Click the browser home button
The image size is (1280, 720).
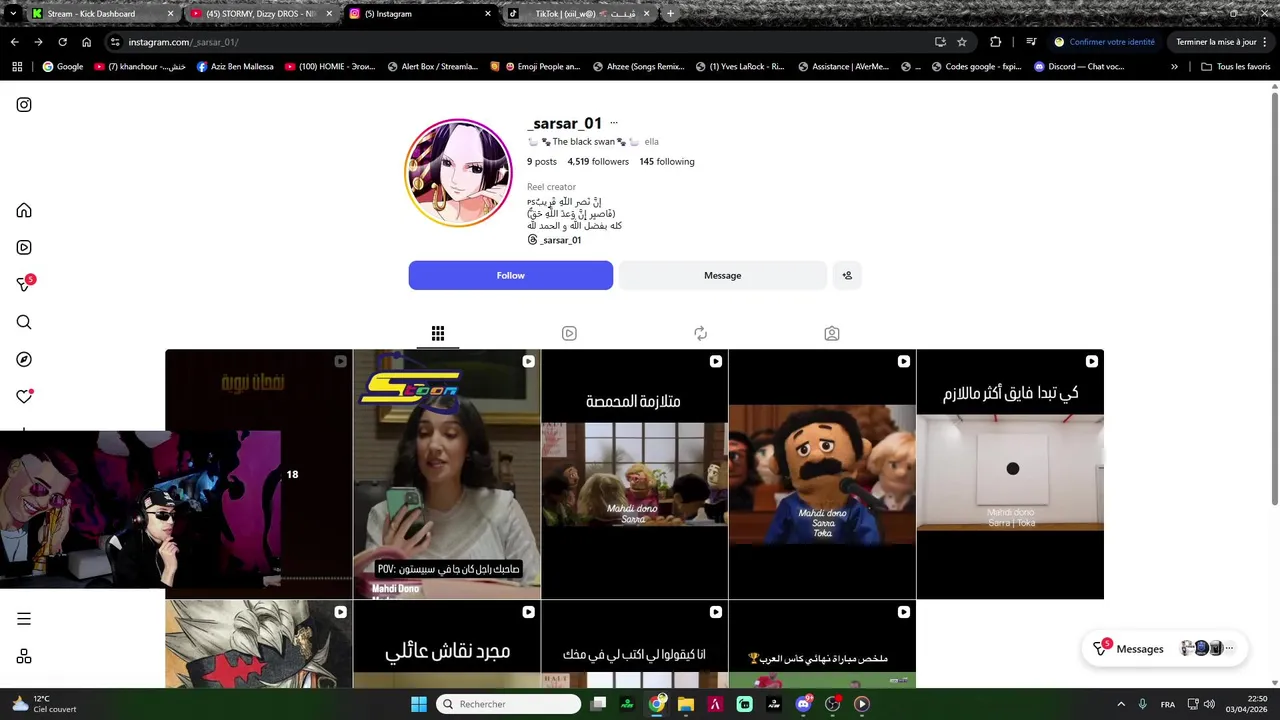click(x=86, y=42)
